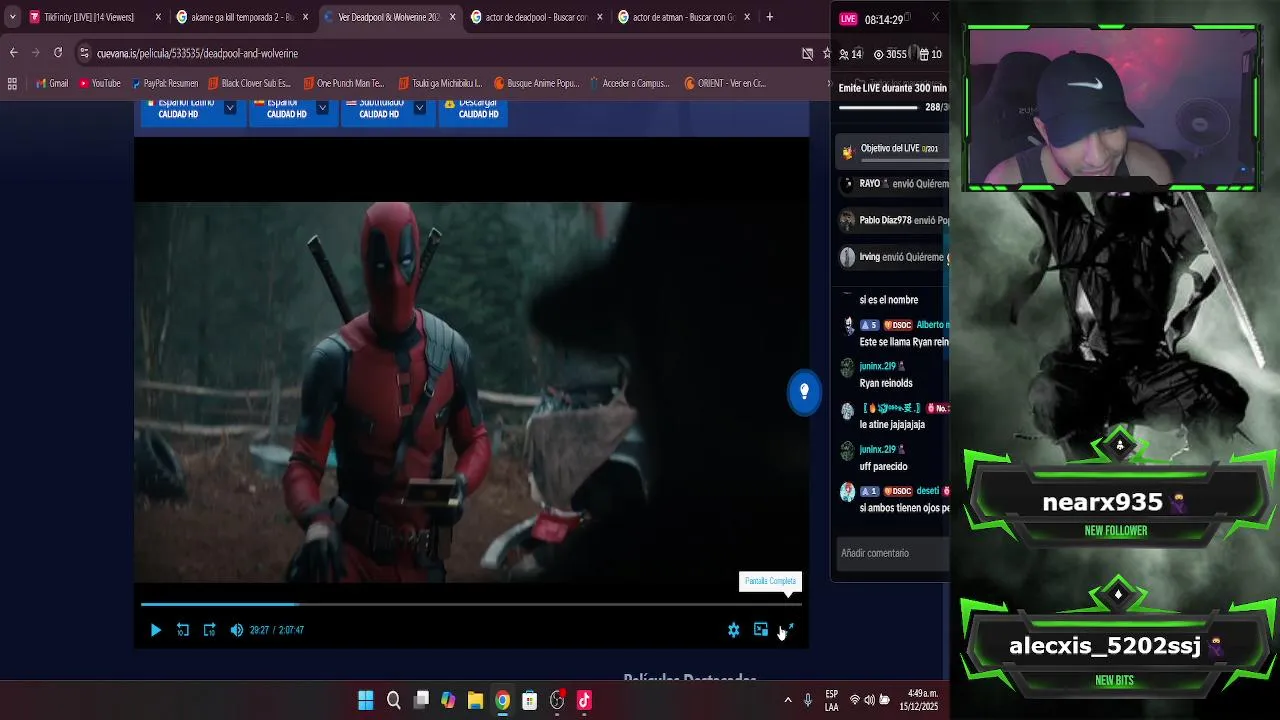Show hidden system tray icons
Screen dimensions: 1280x720
[x=787, y=701]
